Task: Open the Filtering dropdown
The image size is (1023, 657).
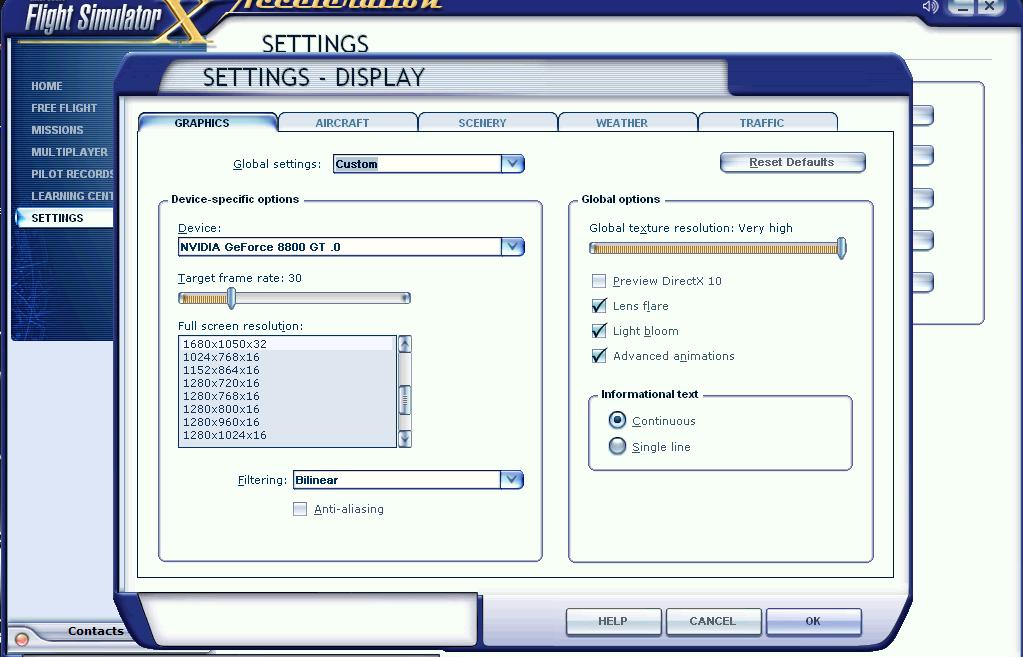Action: tap(511, 480)
